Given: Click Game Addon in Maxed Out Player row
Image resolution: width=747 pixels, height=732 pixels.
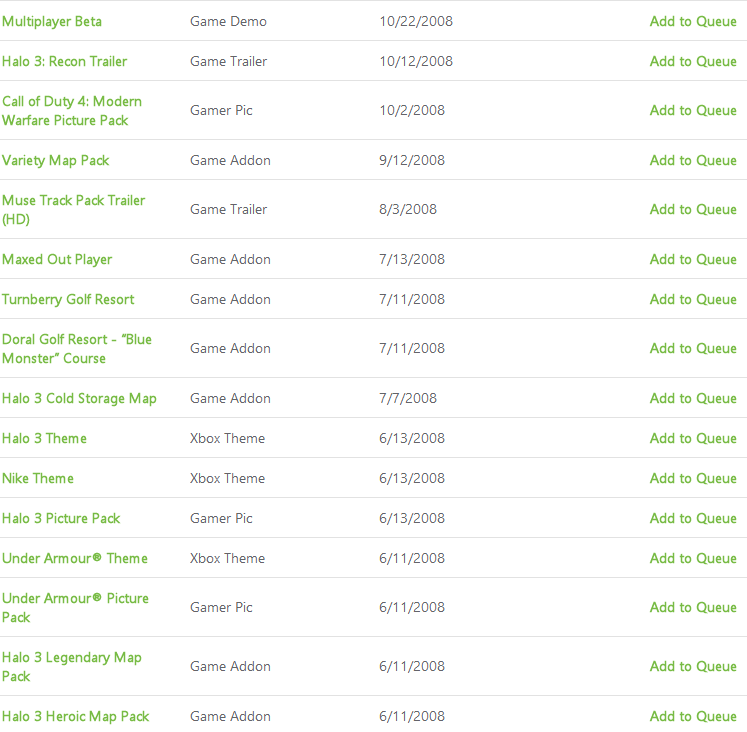Looking at the screenshot, I should coord(230,260).
